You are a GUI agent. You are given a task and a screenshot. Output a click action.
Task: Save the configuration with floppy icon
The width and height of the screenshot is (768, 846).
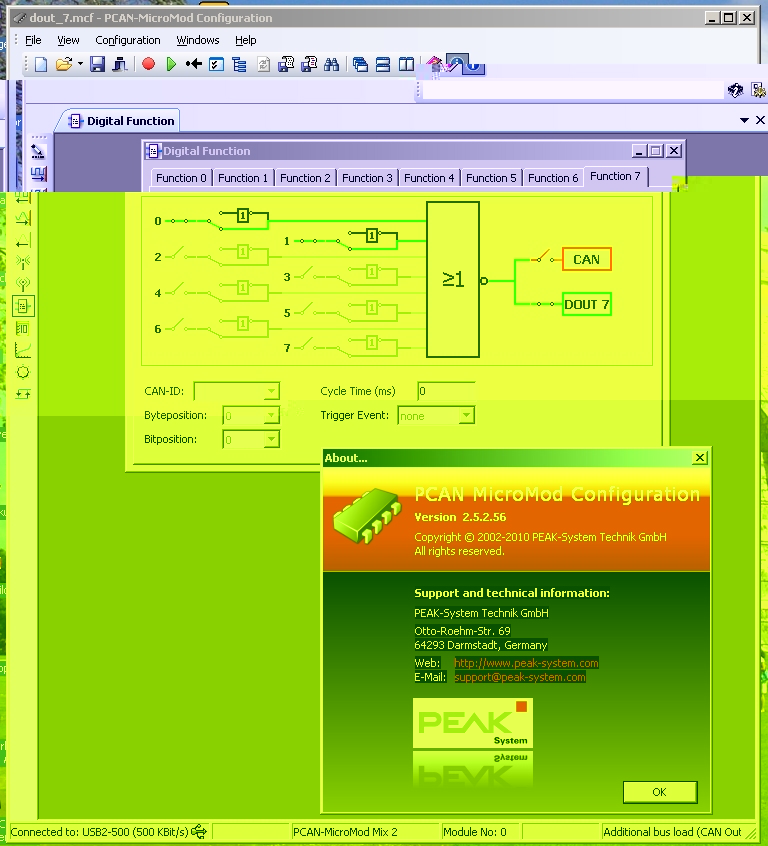[97, 65]
